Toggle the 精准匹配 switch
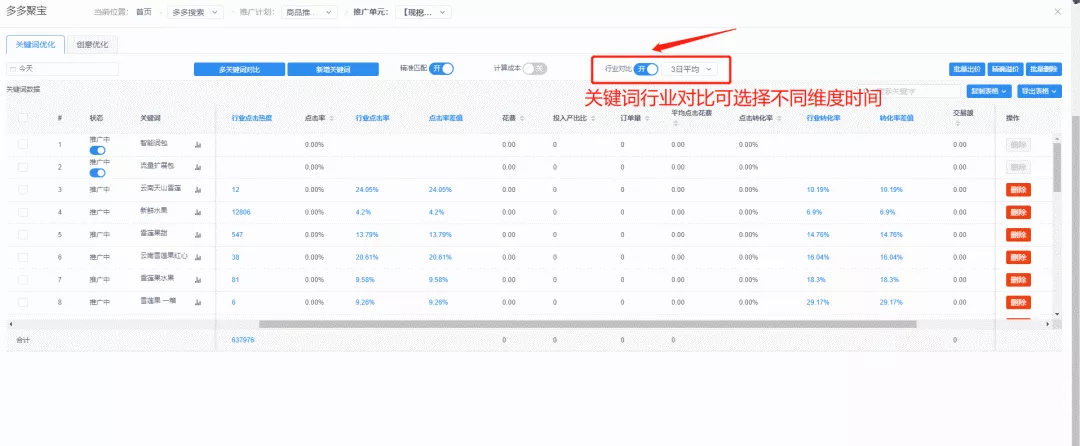 coord(442,69)
